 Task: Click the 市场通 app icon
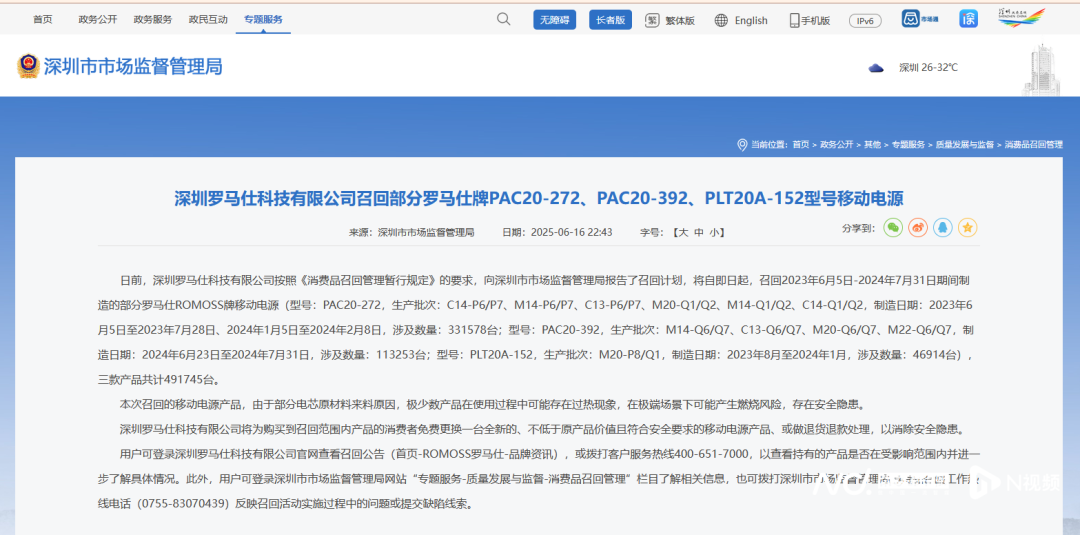pyautogui.click(x=911, y=19)
